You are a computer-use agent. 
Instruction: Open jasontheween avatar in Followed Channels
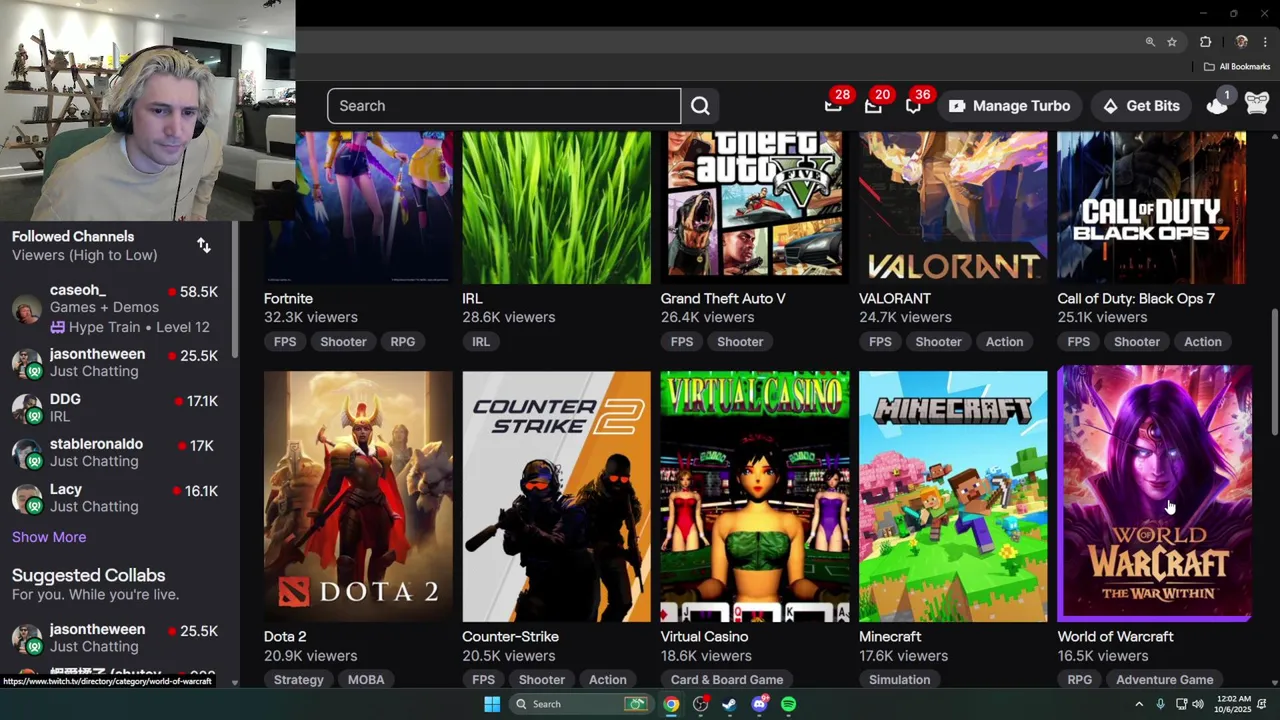click(27, 363)
